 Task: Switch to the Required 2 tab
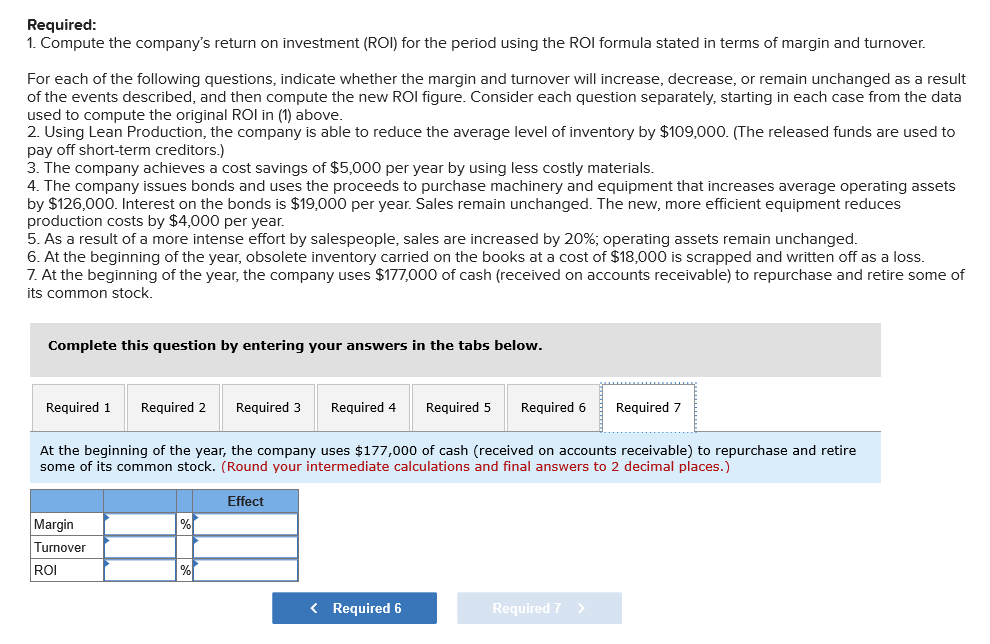[x=173, y=407]
